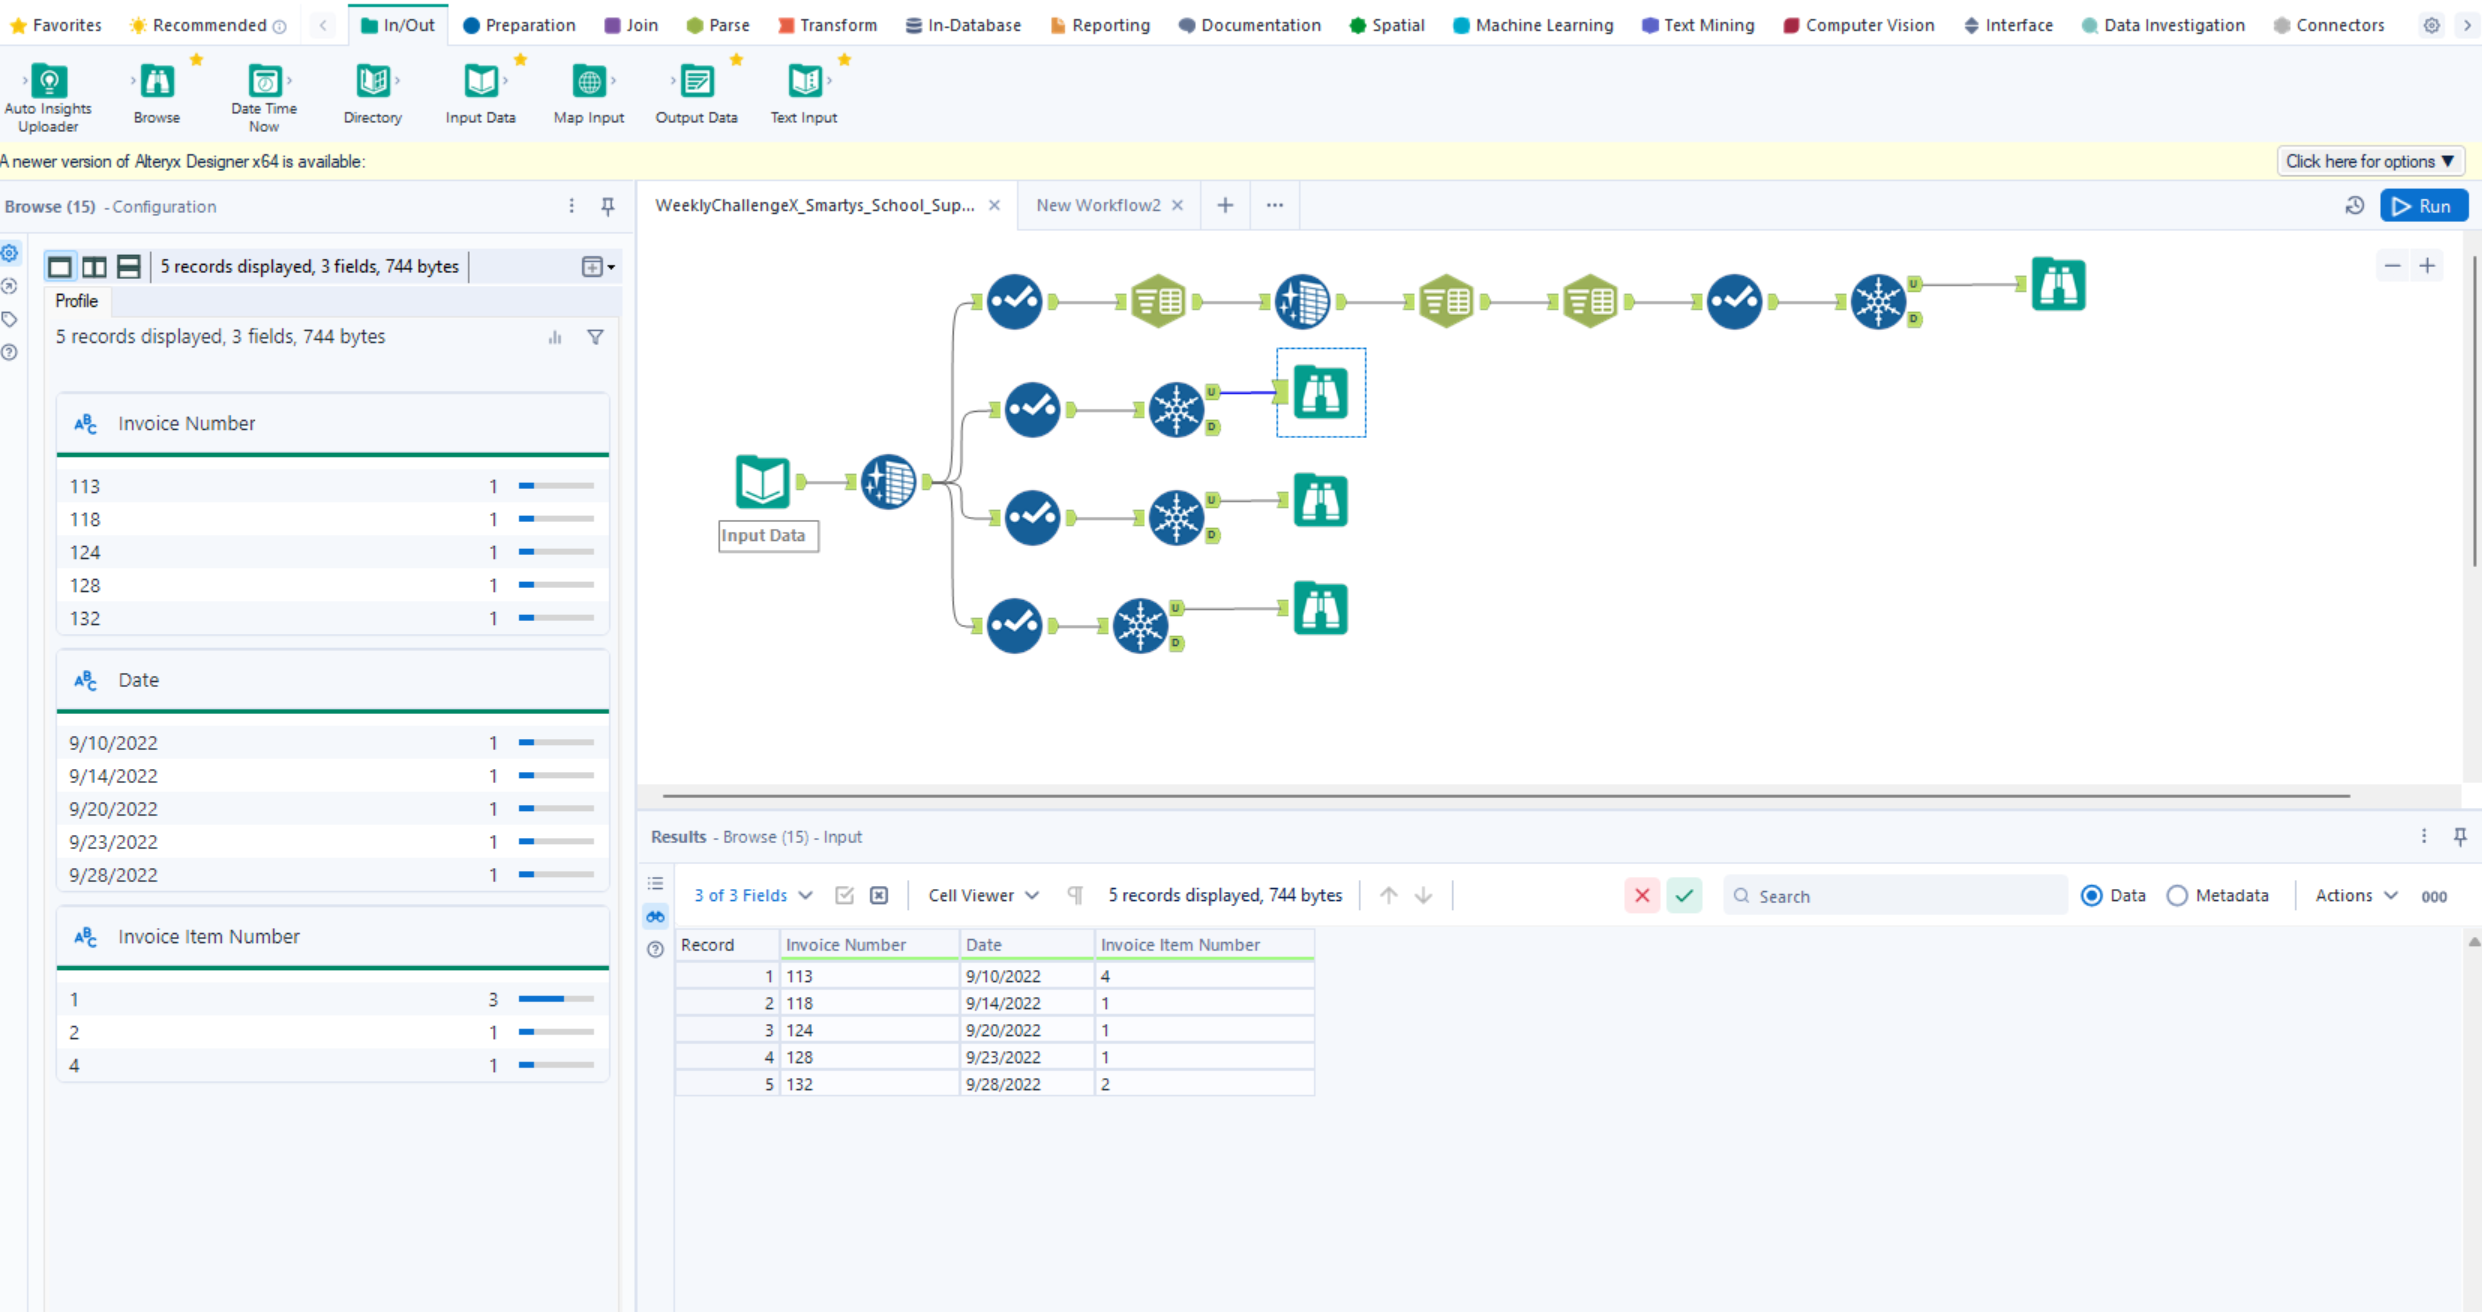Click the Input Data tool on canvas
Image resolution: width=2482 pixels, height=1312 pixels.
[x=762, y=481]
